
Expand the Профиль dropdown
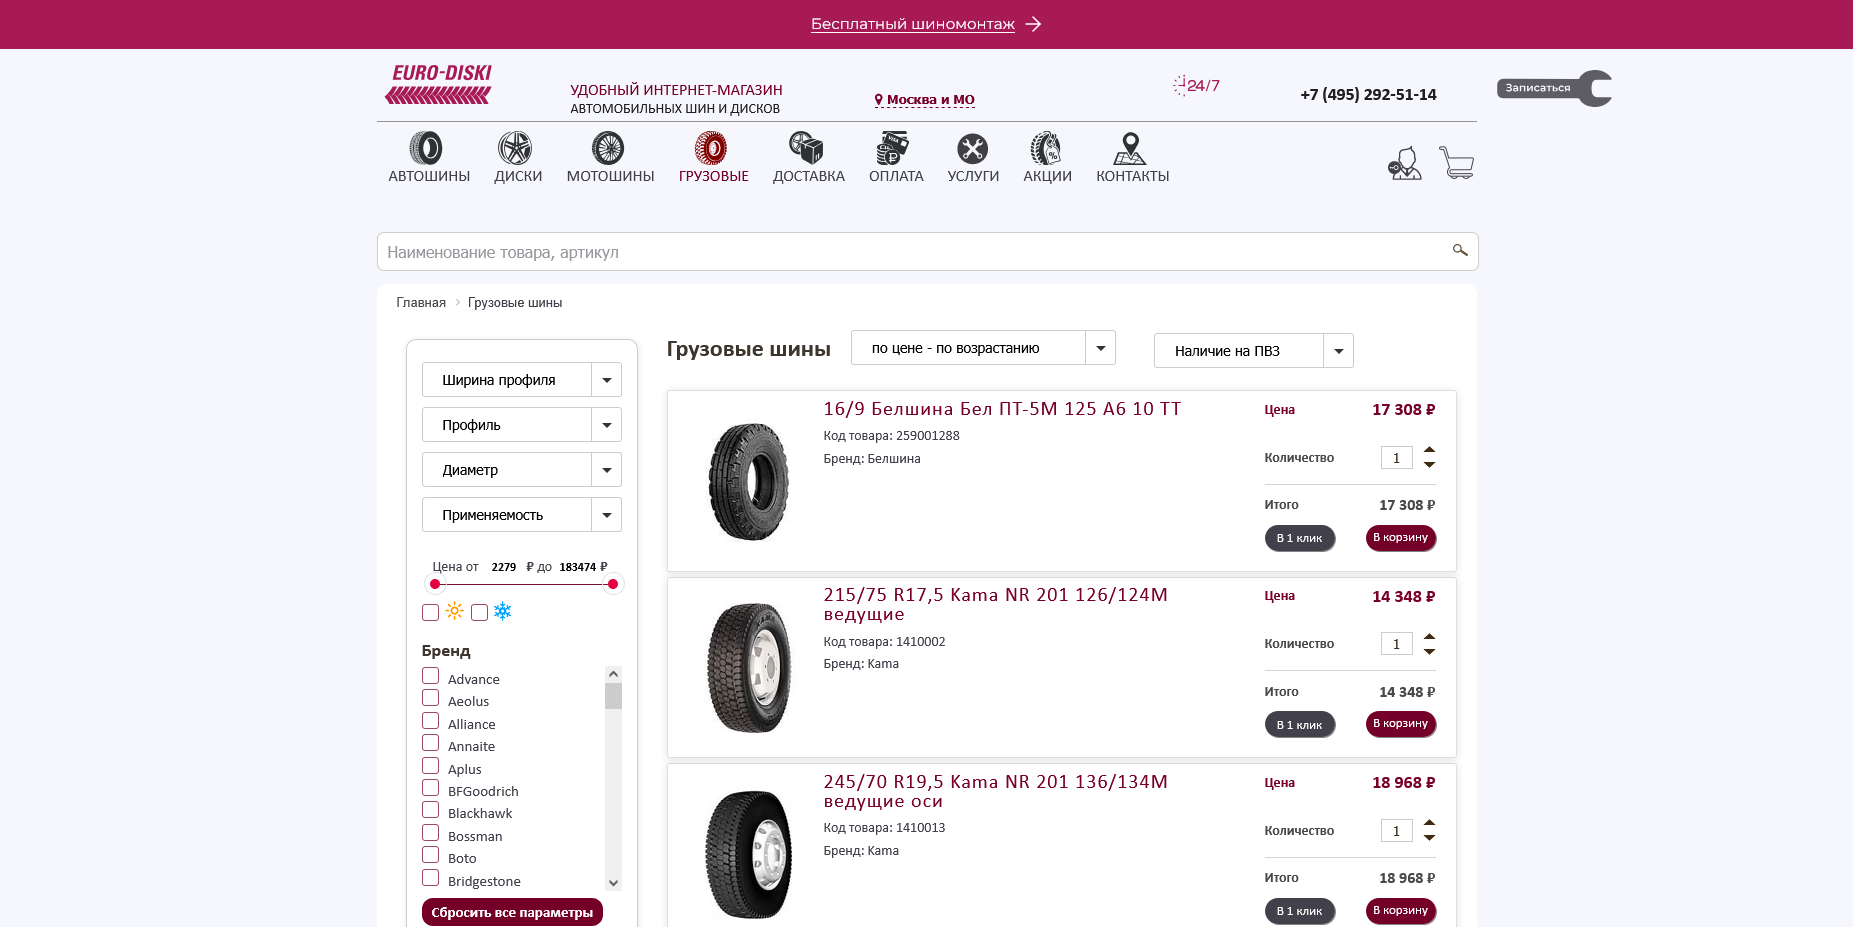pos(522,425)
